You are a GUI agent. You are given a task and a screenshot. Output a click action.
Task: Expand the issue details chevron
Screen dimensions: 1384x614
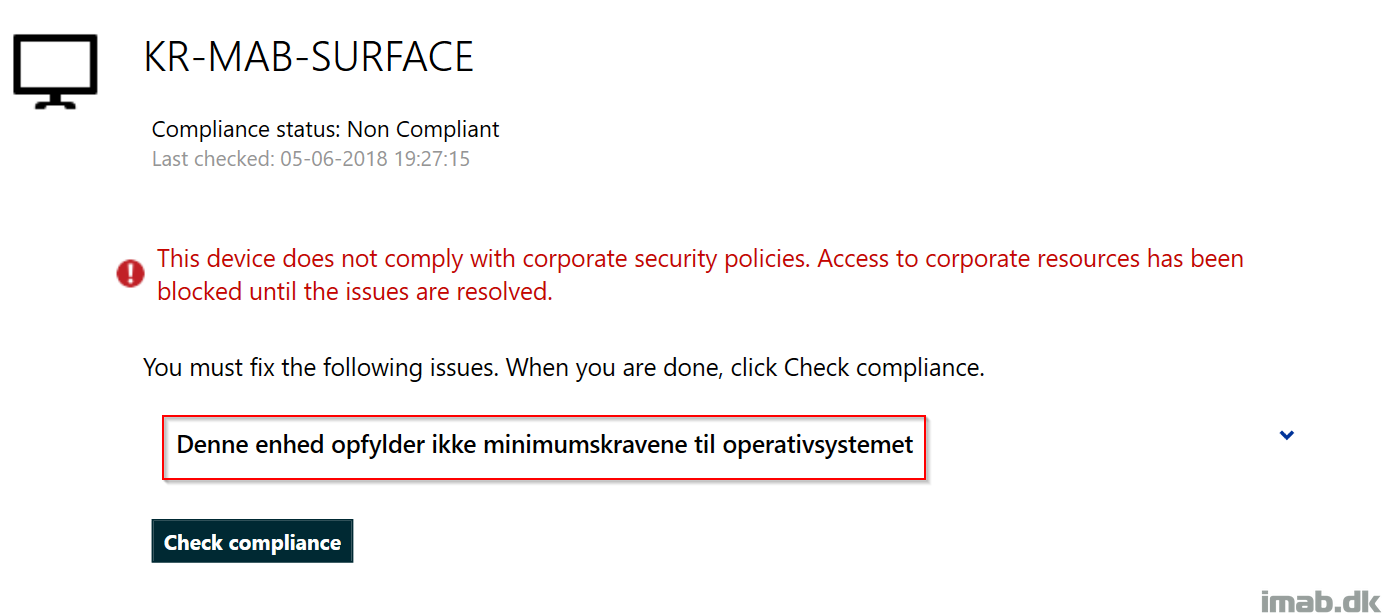tap(1287, 435)
